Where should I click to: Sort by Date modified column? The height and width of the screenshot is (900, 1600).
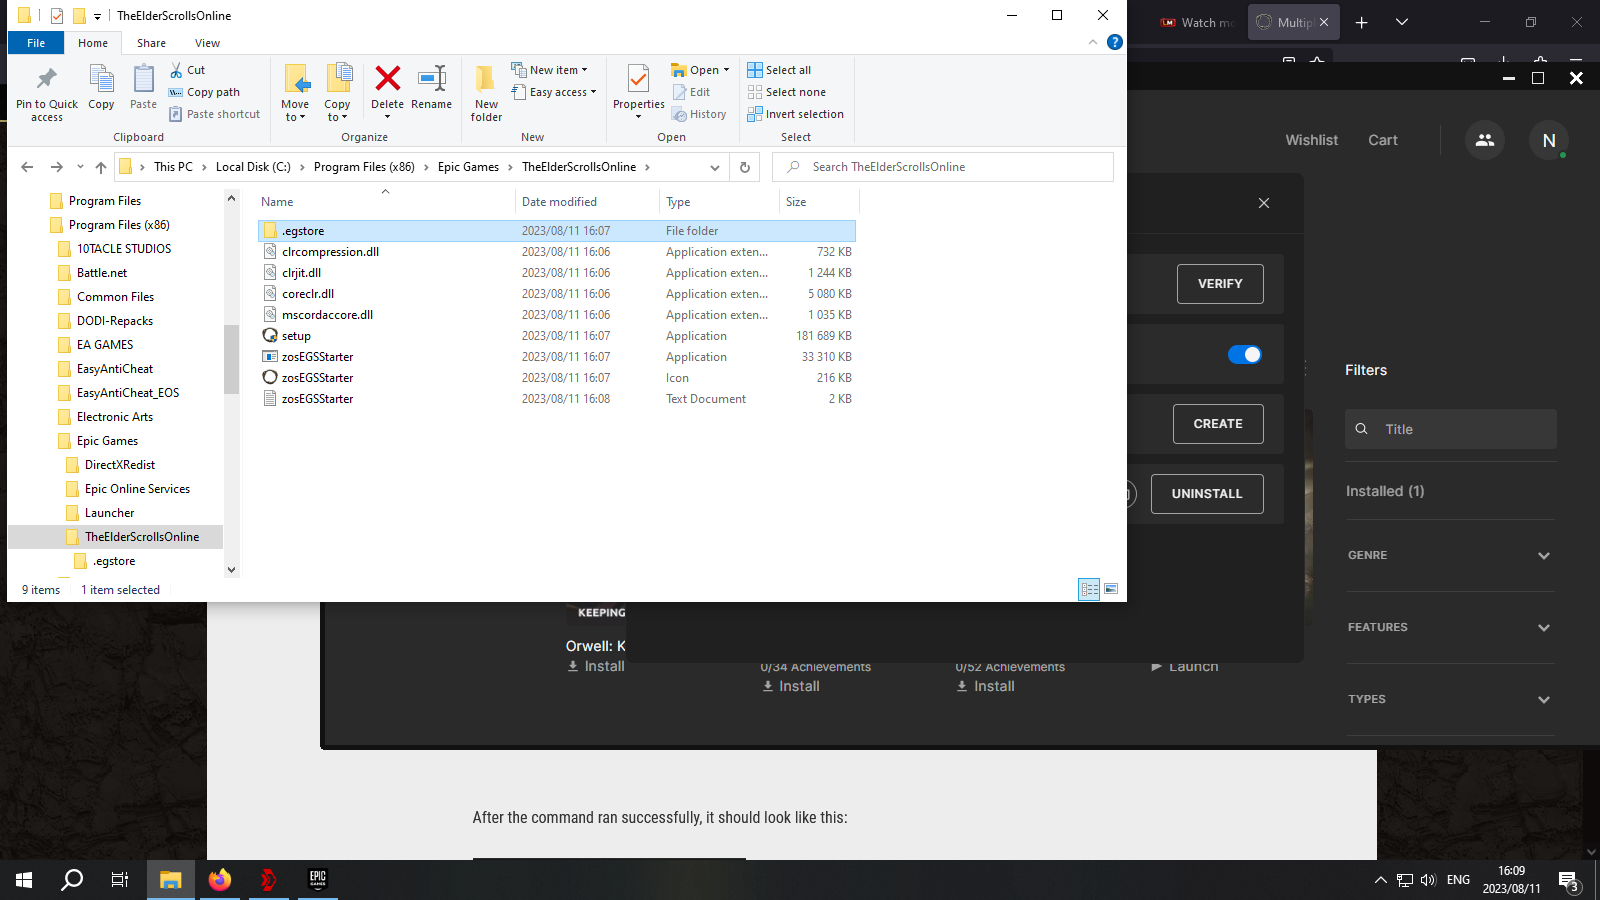point(587,202)
